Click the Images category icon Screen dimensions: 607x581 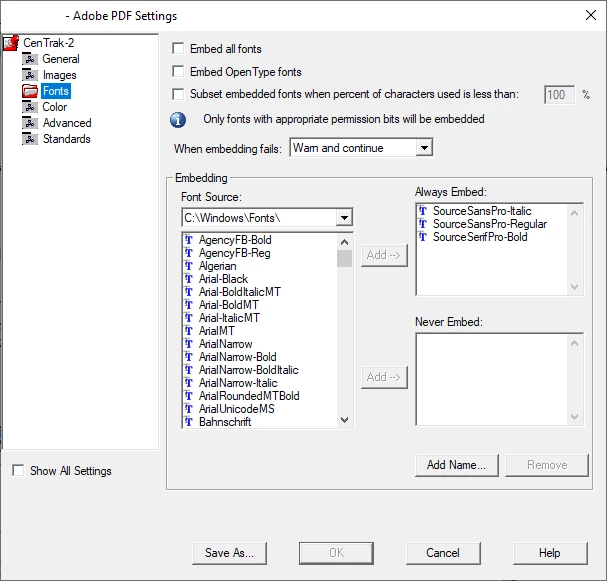tap(30, 75)
